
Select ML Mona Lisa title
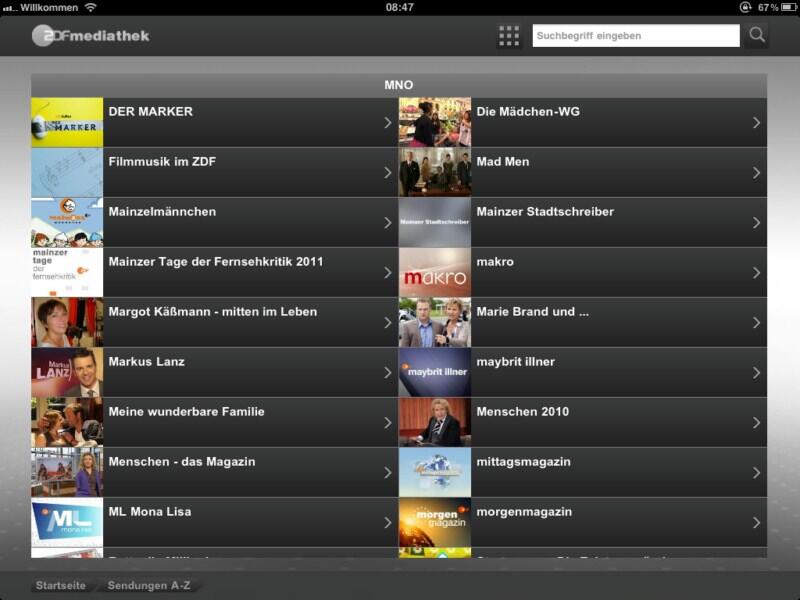click(x=150, y=512)
